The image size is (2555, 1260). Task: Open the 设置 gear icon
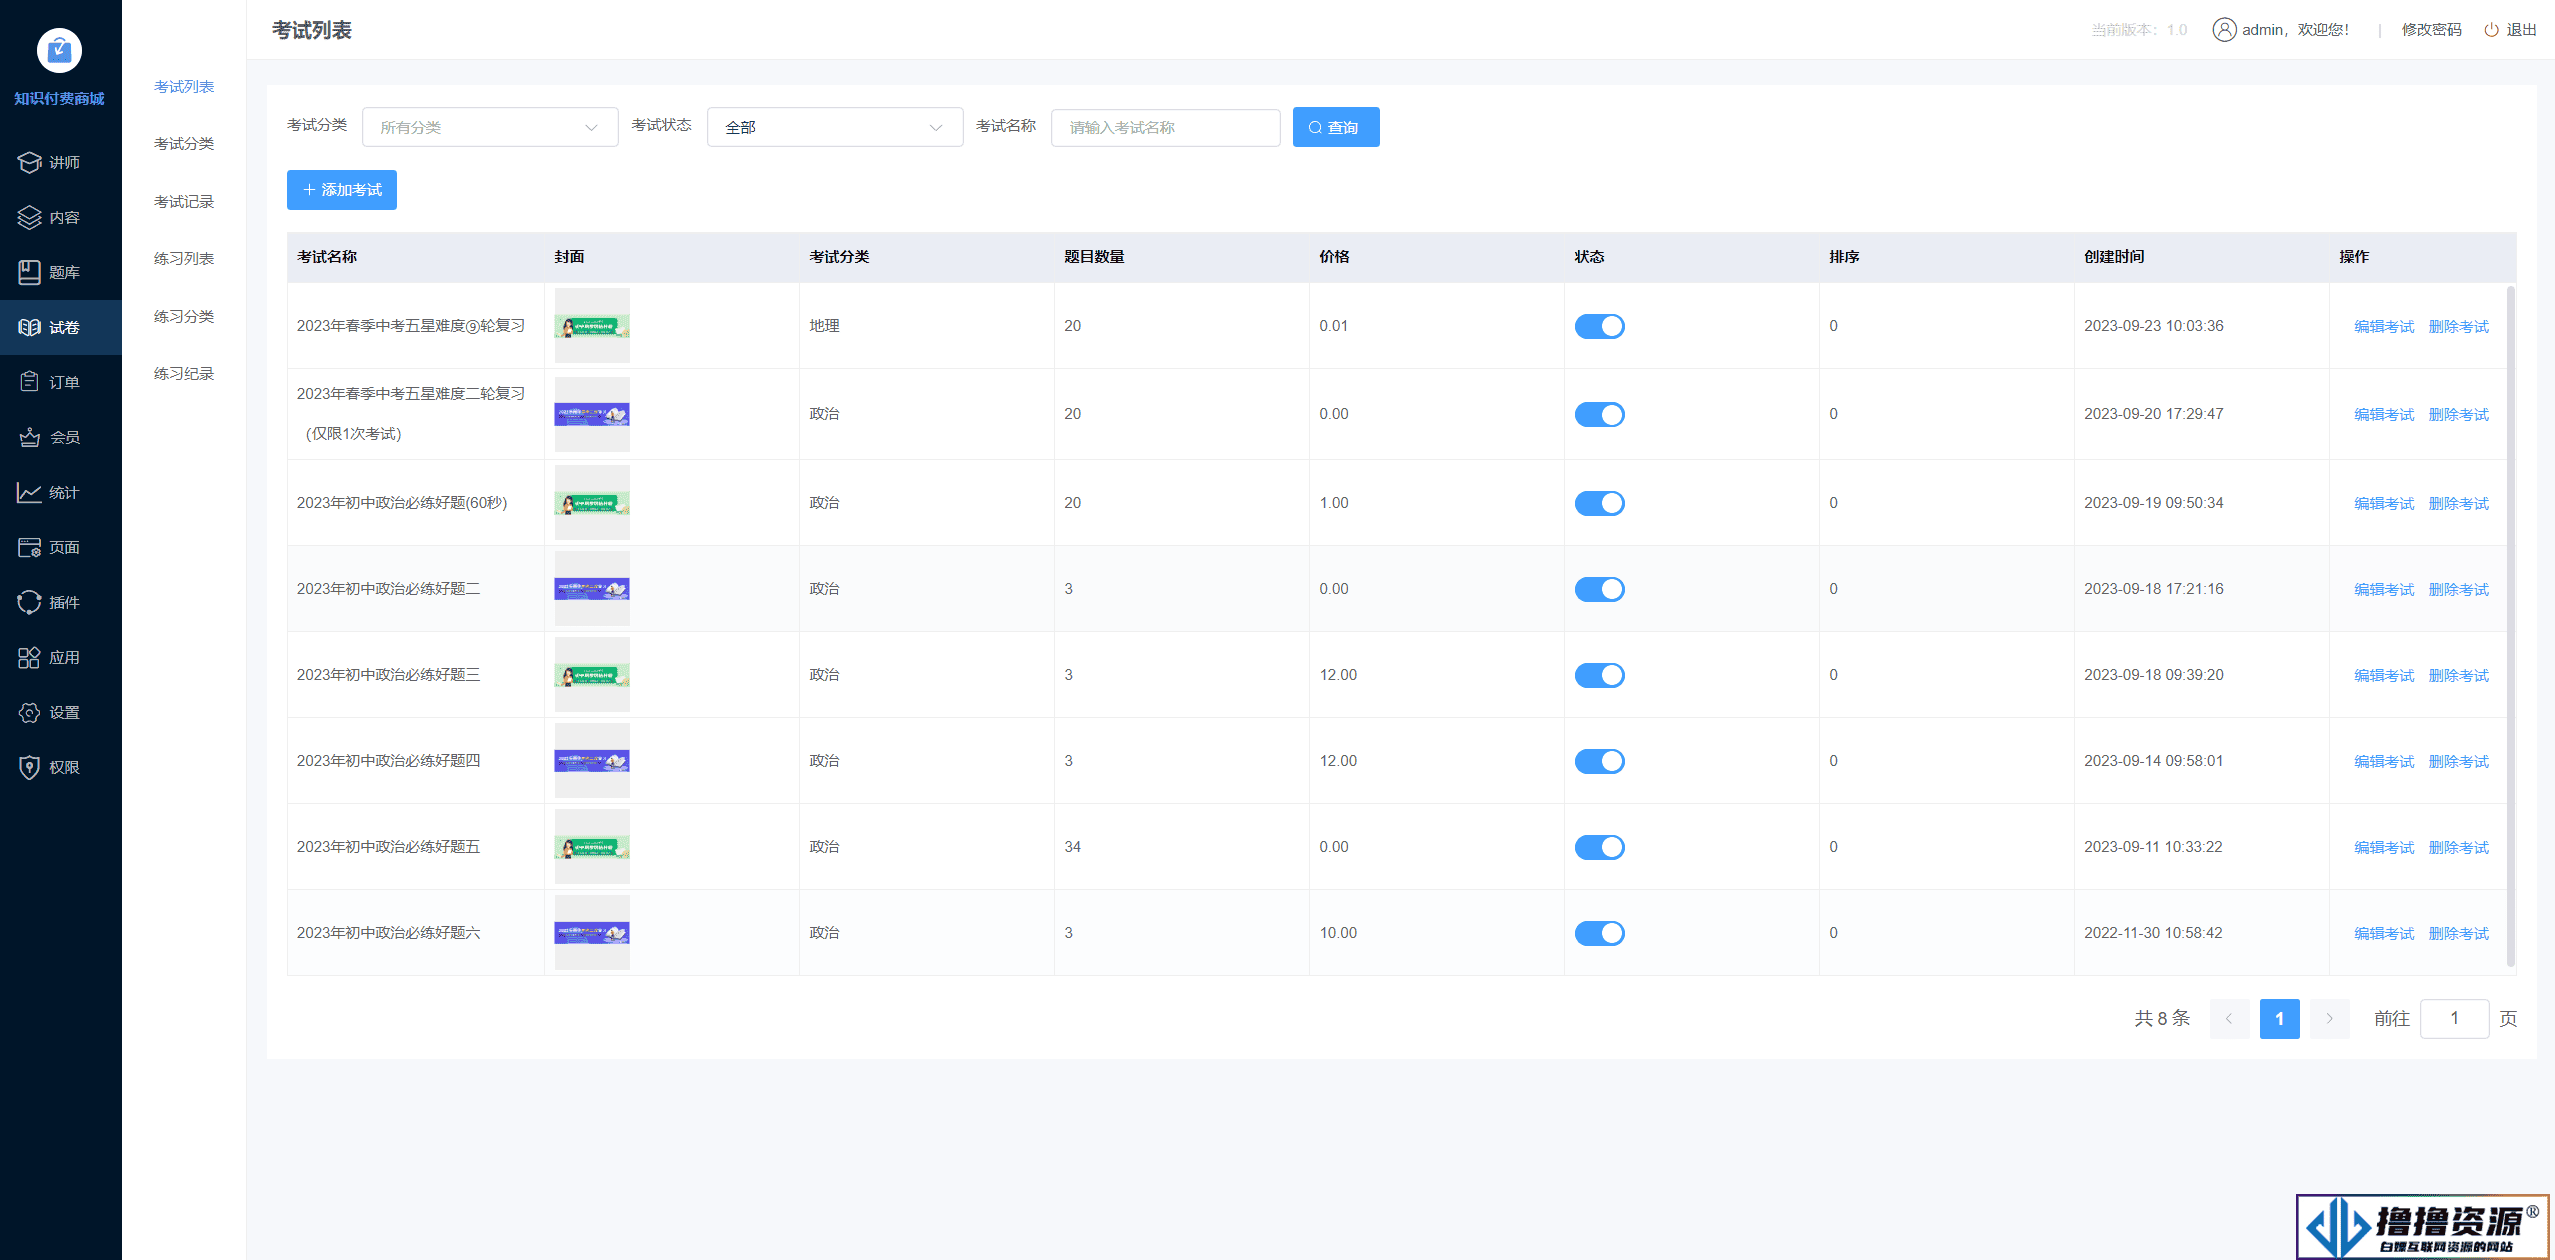[x=30, y=712]
